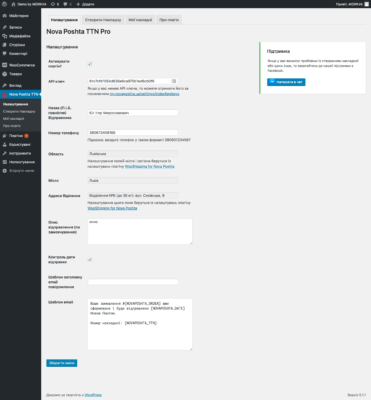This screenshot has width=371, height=400.
Task: Click the plus Додати (add new) item
Action: pos(85,4)
